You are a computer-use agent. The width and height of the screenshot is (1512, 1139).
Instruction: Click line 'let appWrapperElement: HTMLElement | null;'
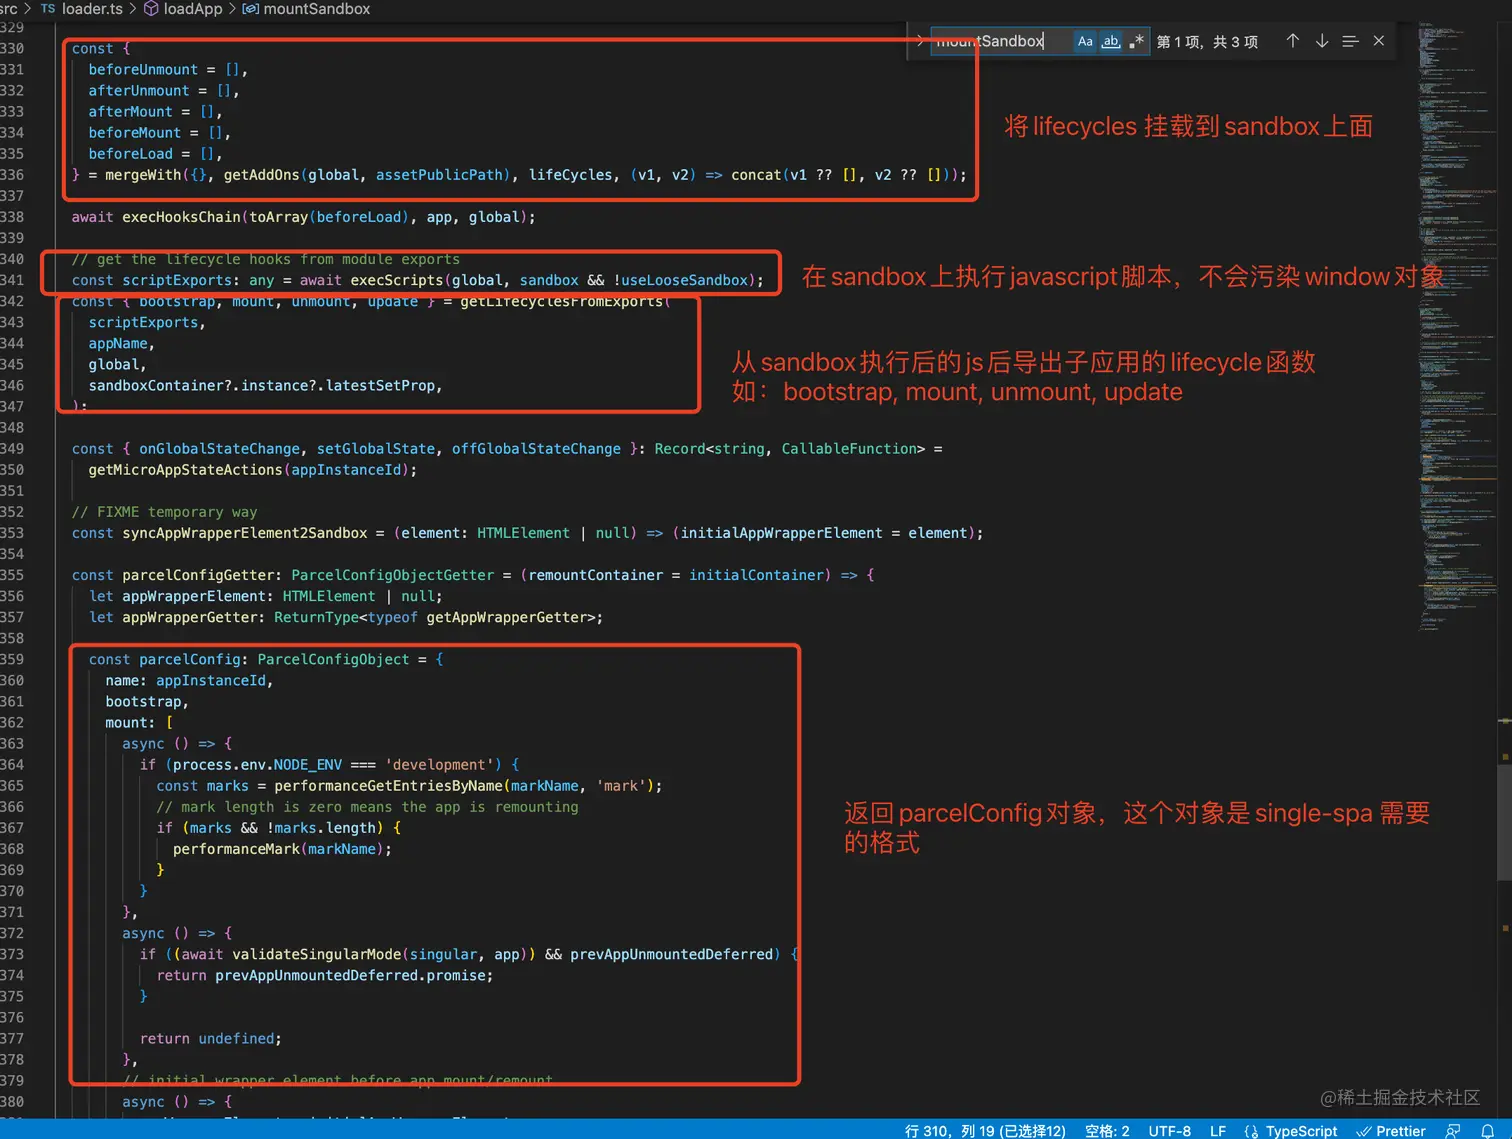click(266, 596)
